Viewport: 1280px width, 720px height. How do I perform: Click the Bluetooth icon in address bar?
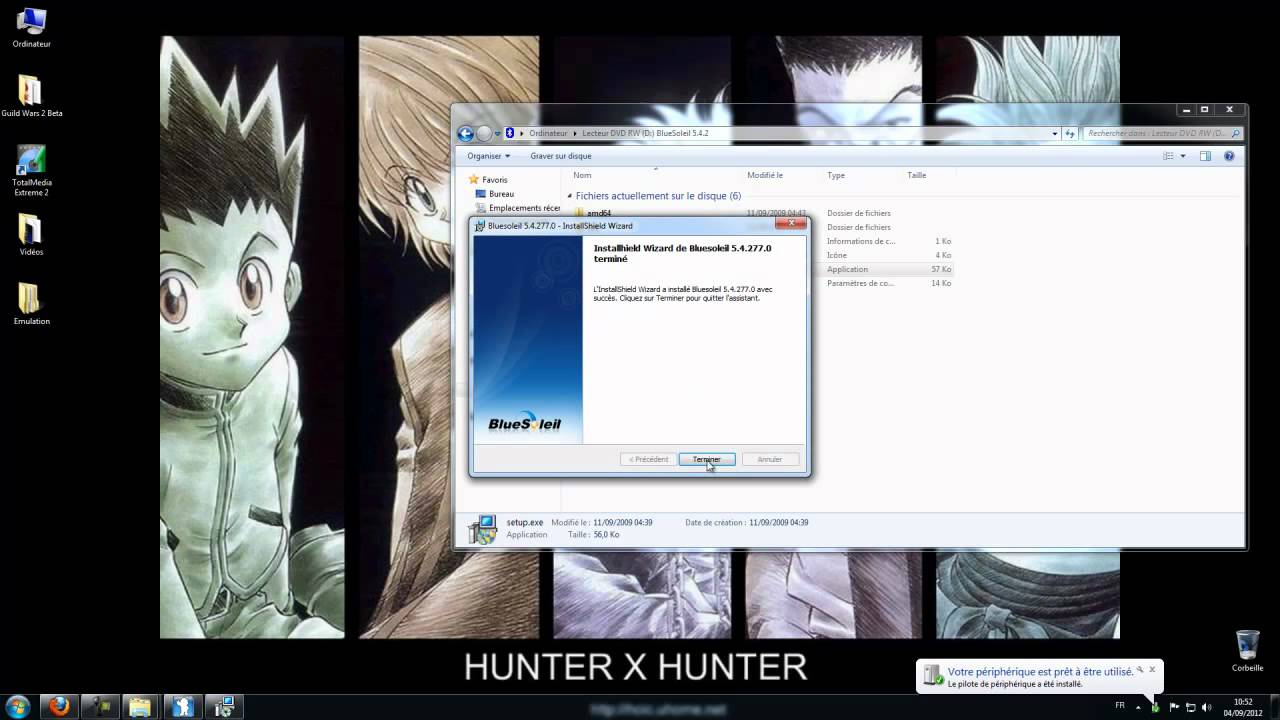[510, 133]
